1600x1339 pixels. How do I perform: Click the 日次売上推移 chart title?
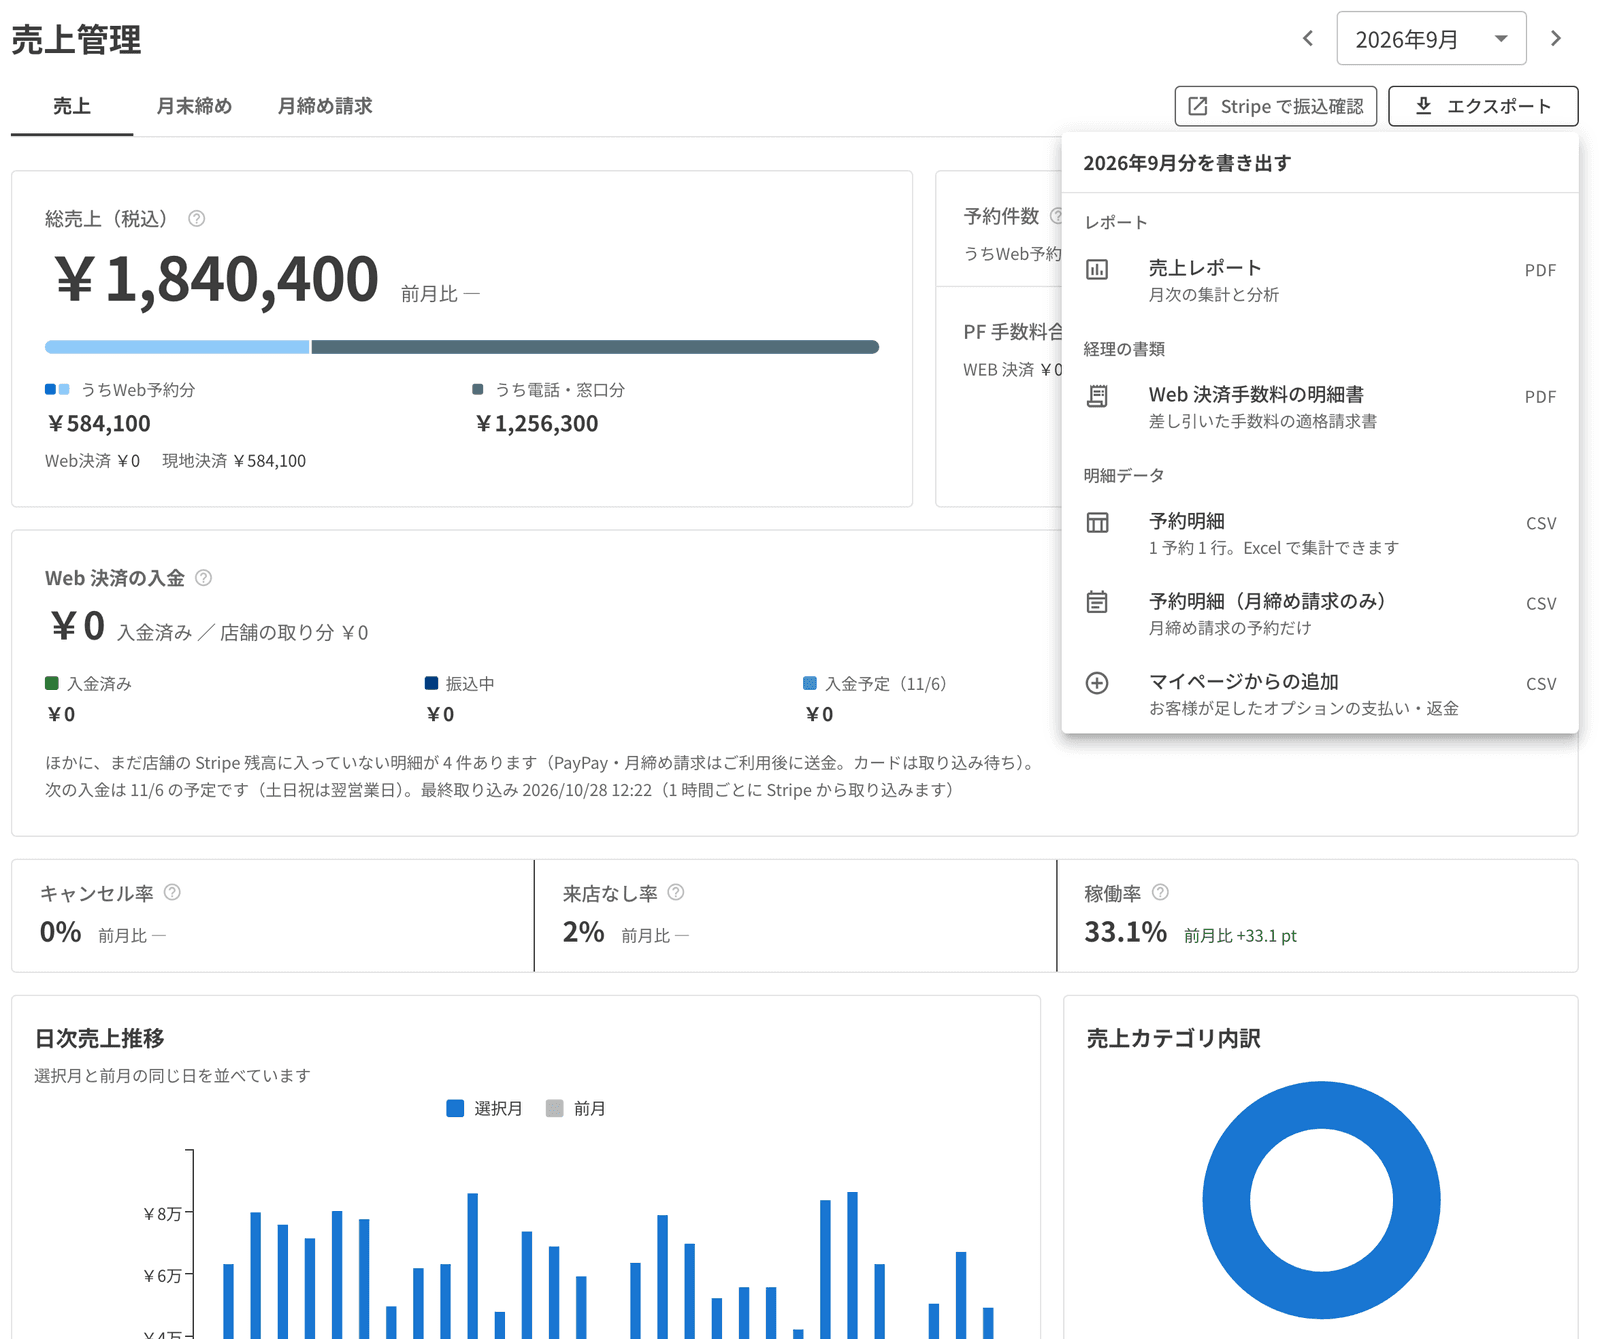click(x=99, y=1038)
